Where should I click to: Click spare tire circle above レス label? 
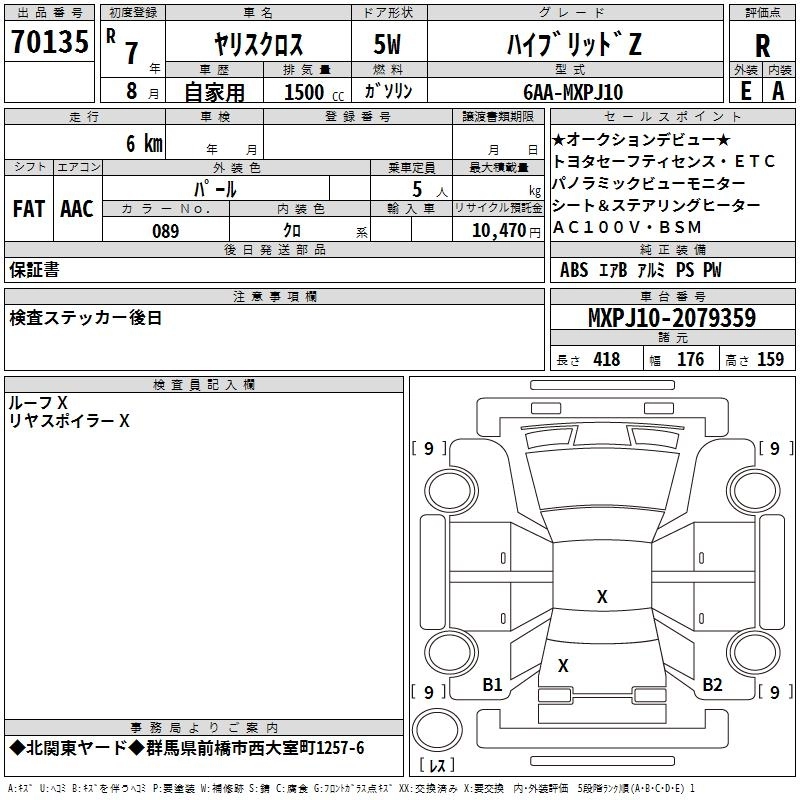pyautogui.click(x=437, y=729)
